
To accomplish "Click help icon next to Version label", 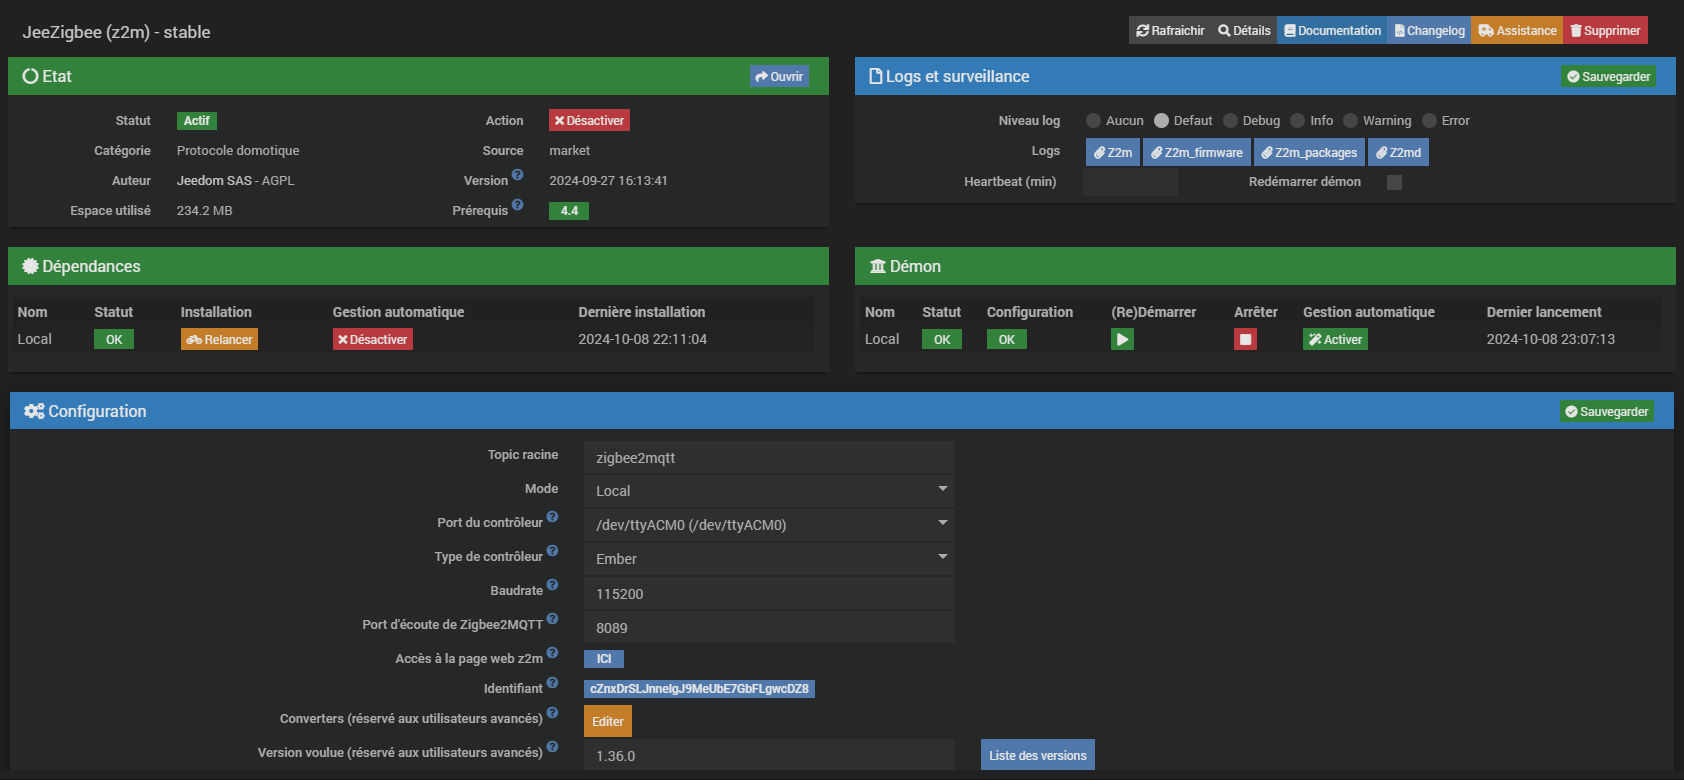I will 517,175.
